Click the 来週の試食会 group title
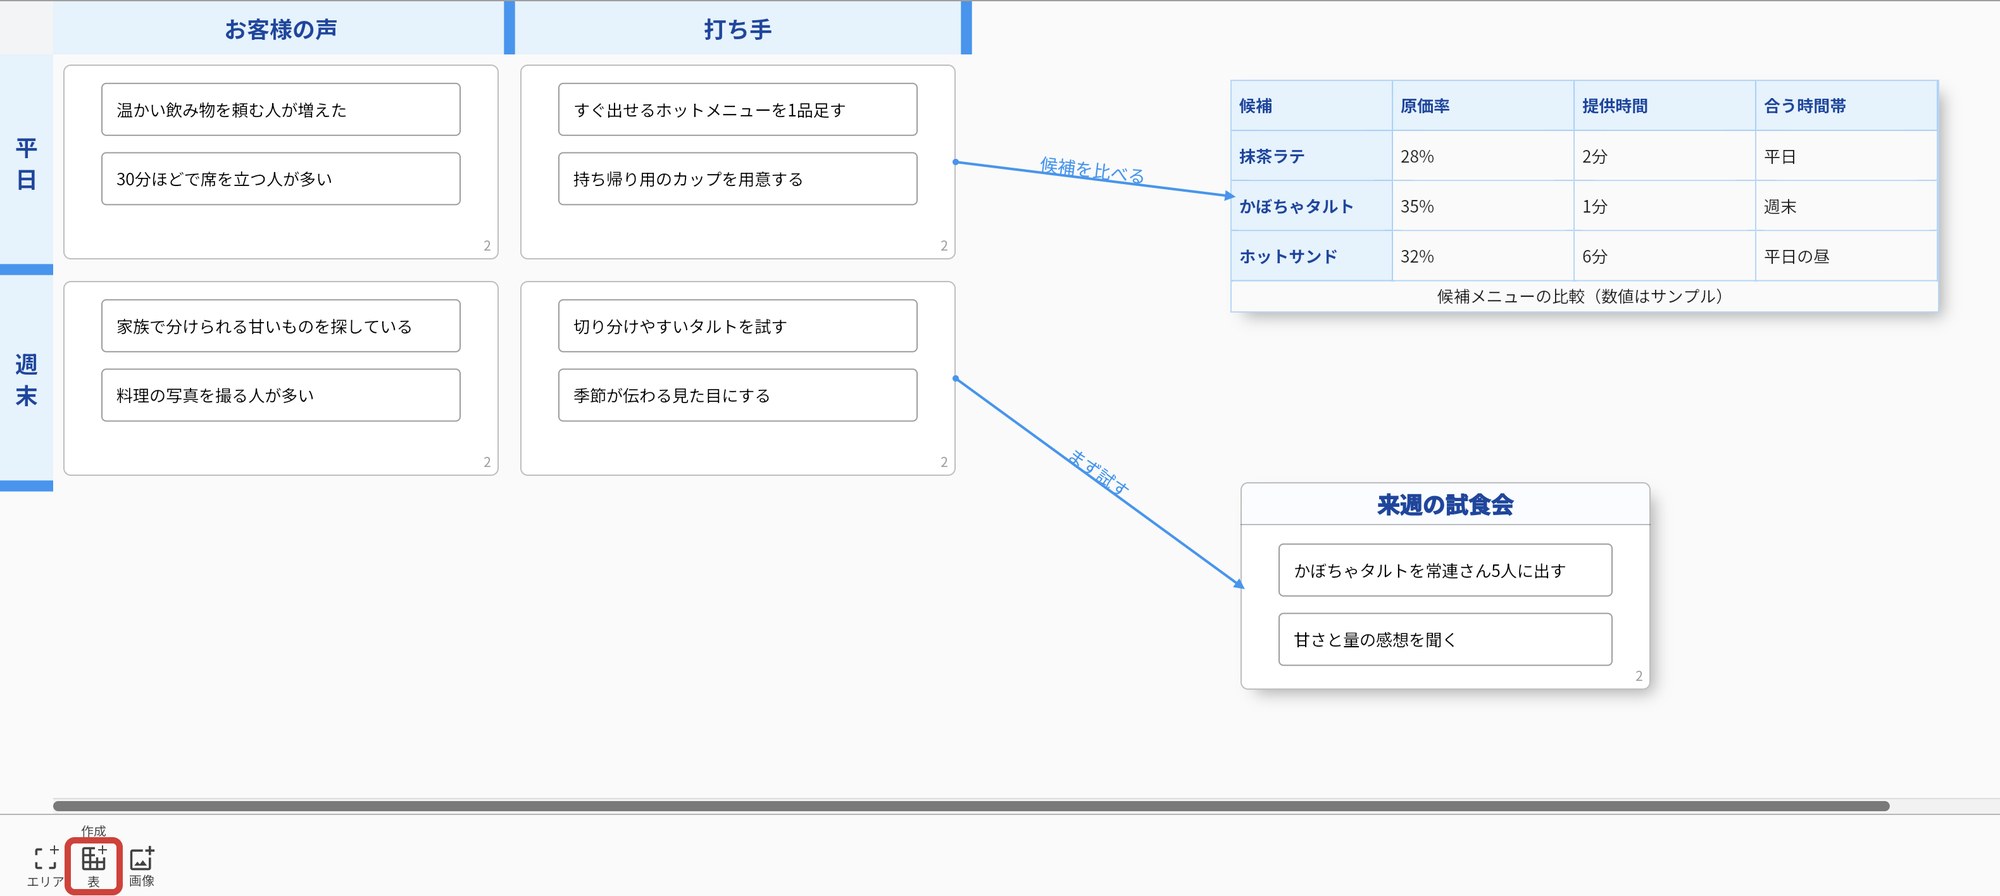The height and width of the screenshot is (896, 2000). coord(1445,505)
